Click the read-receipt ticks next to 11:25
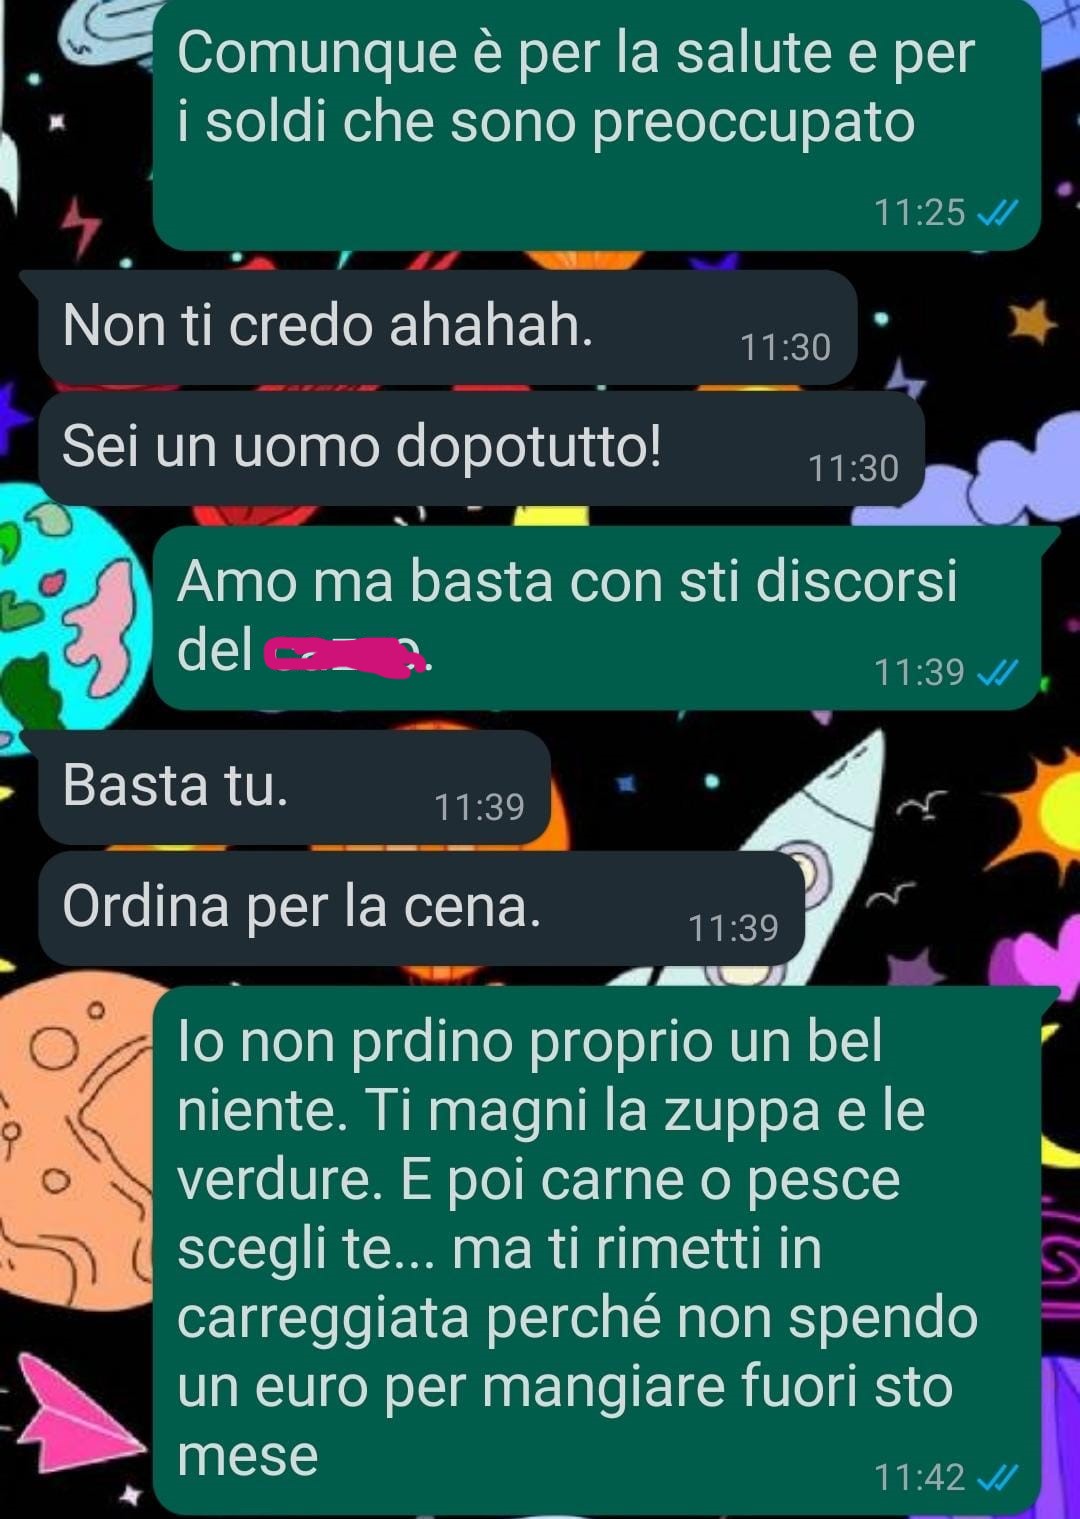Viewport: 1080px width, 1519px height. click(x=997, y=213)
